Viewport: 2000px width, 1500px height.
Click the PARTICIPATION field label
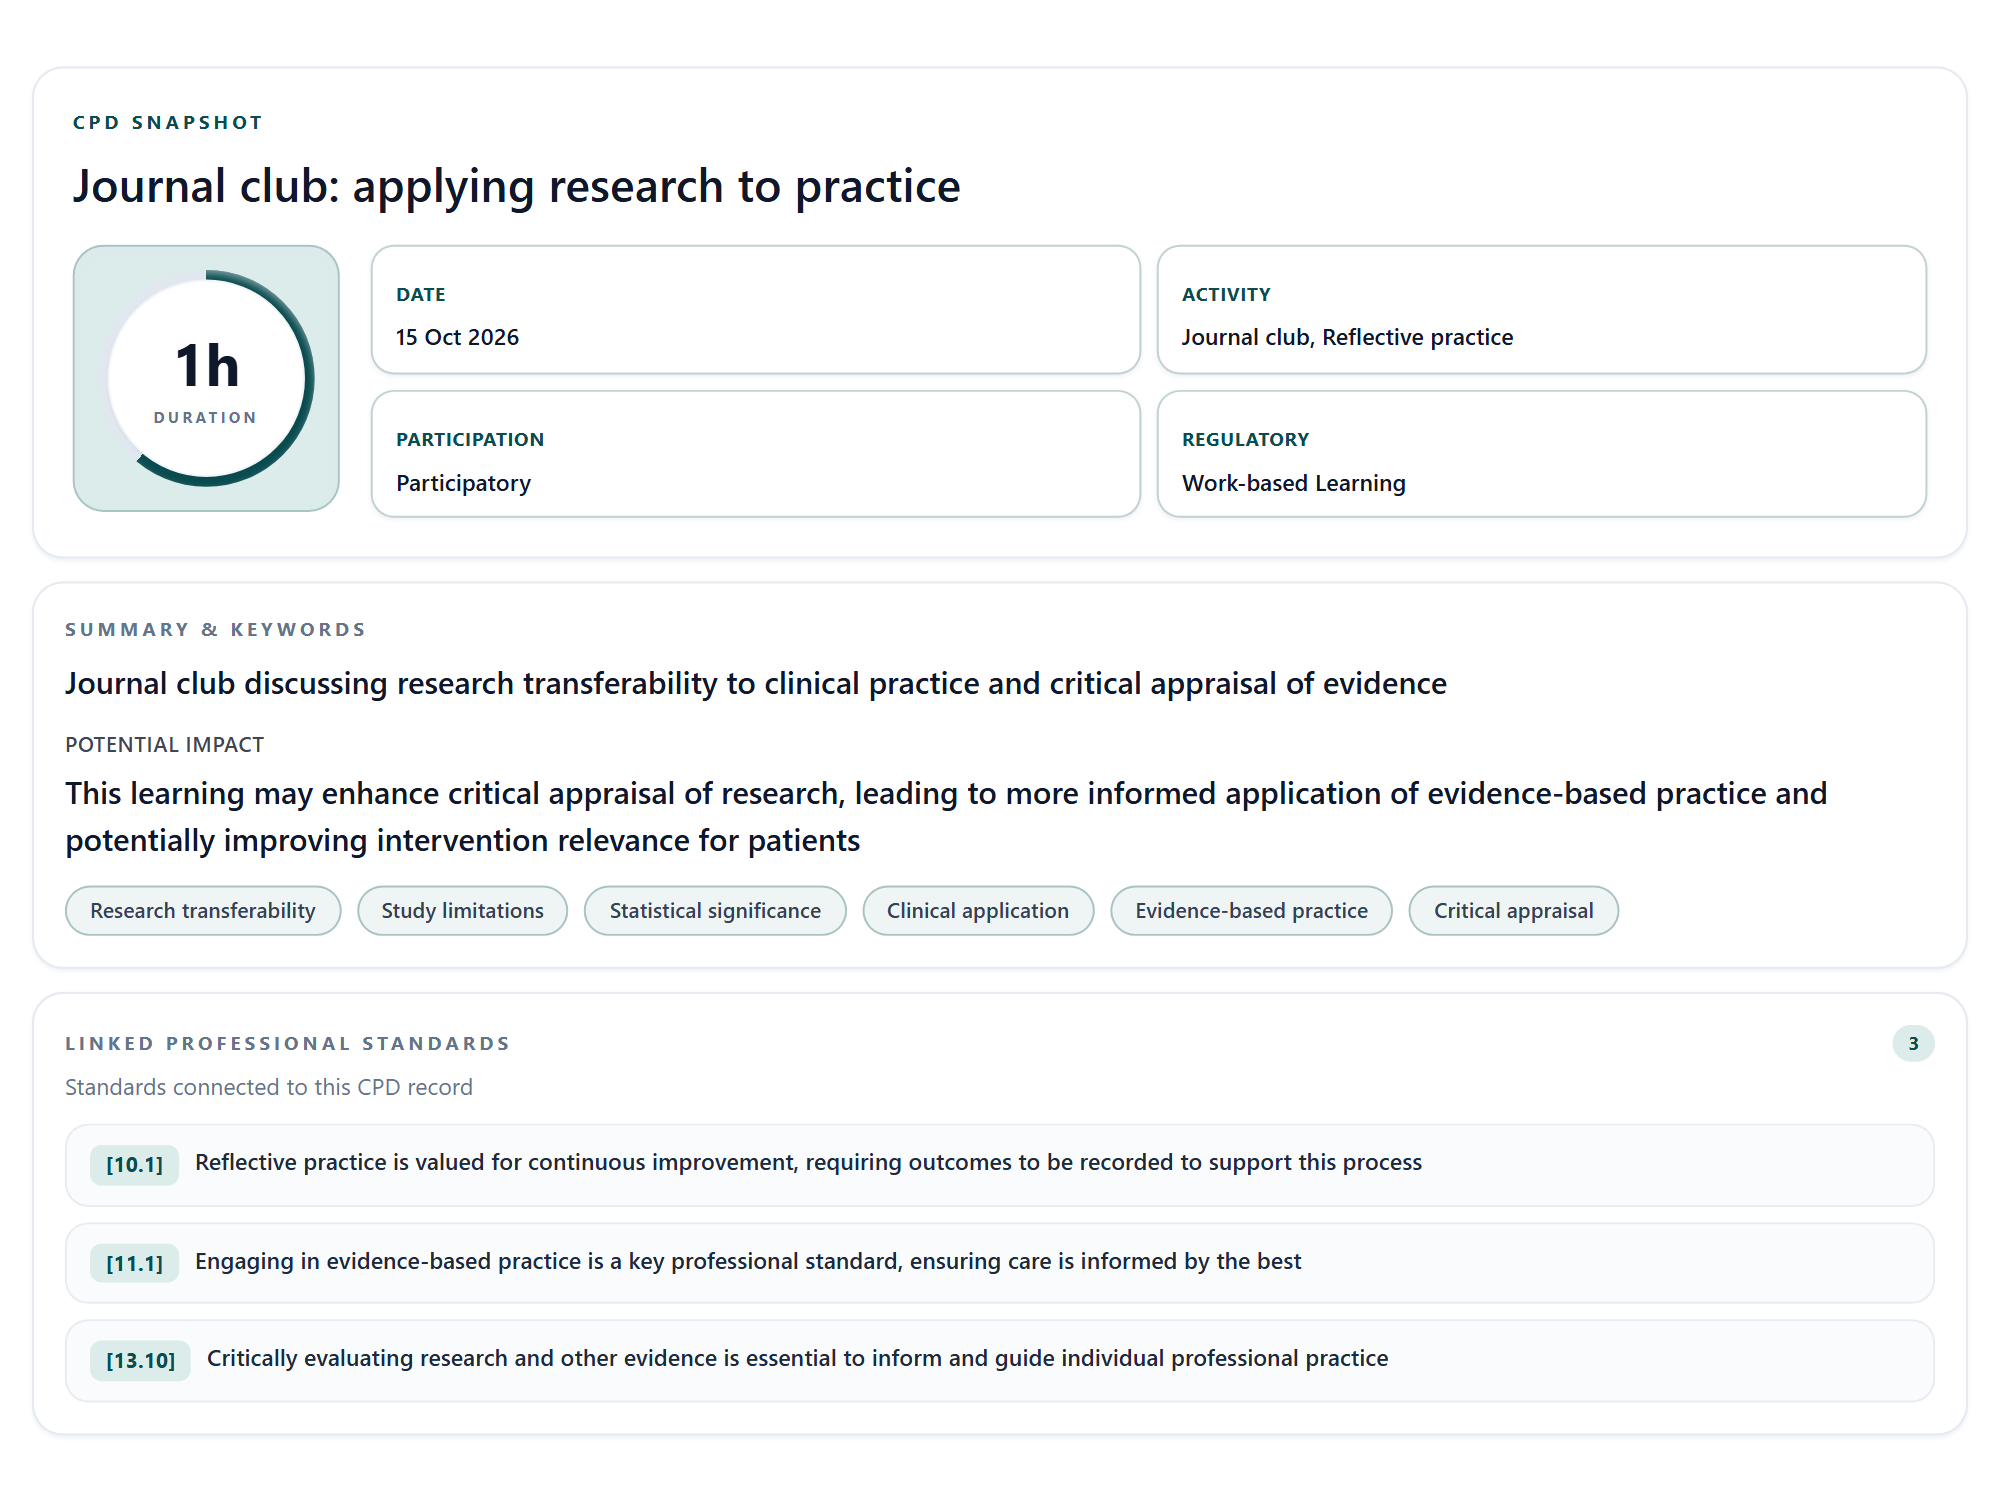tap(470, 440)
